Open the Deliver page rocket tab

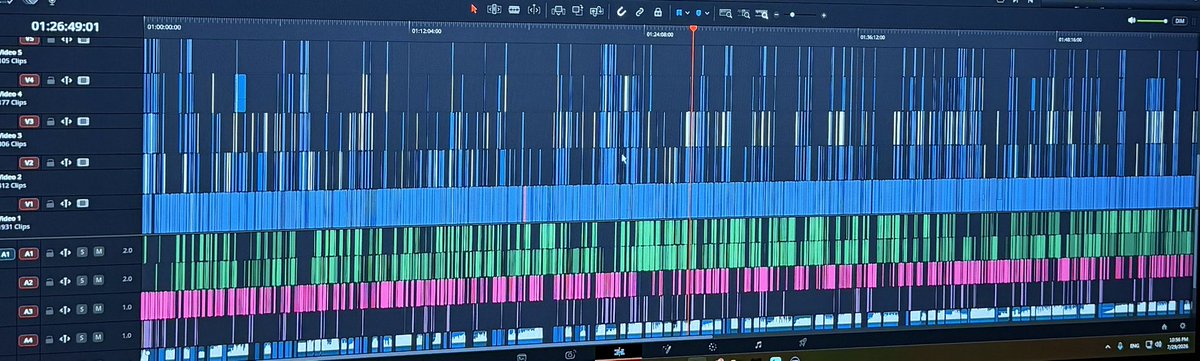803,342
